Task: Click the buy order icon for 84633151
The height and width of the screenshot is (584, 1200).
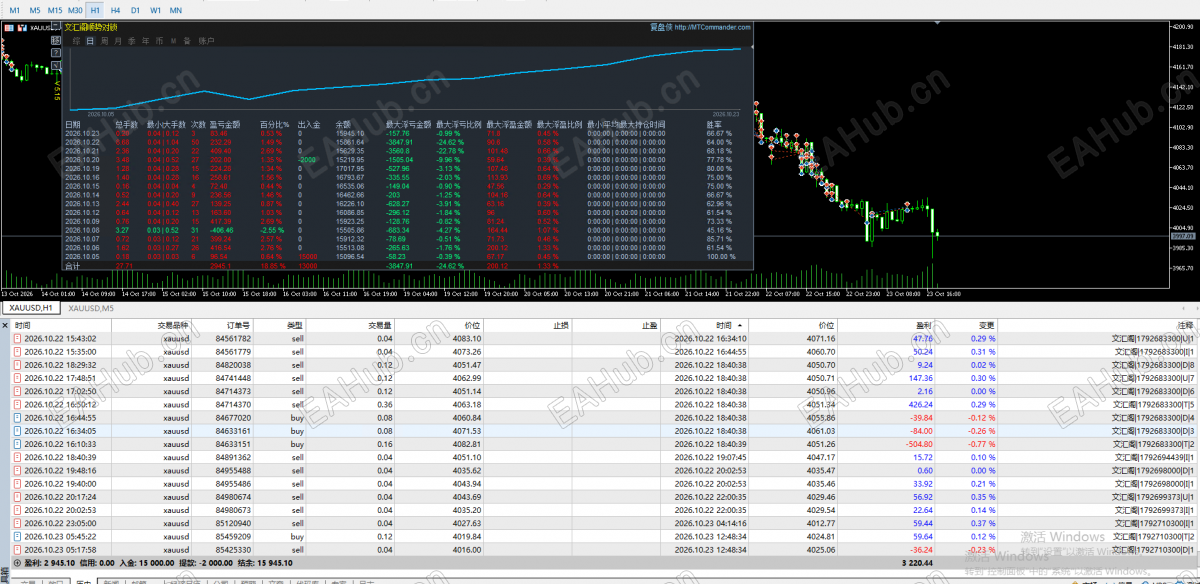Action: tap(17, 443)
